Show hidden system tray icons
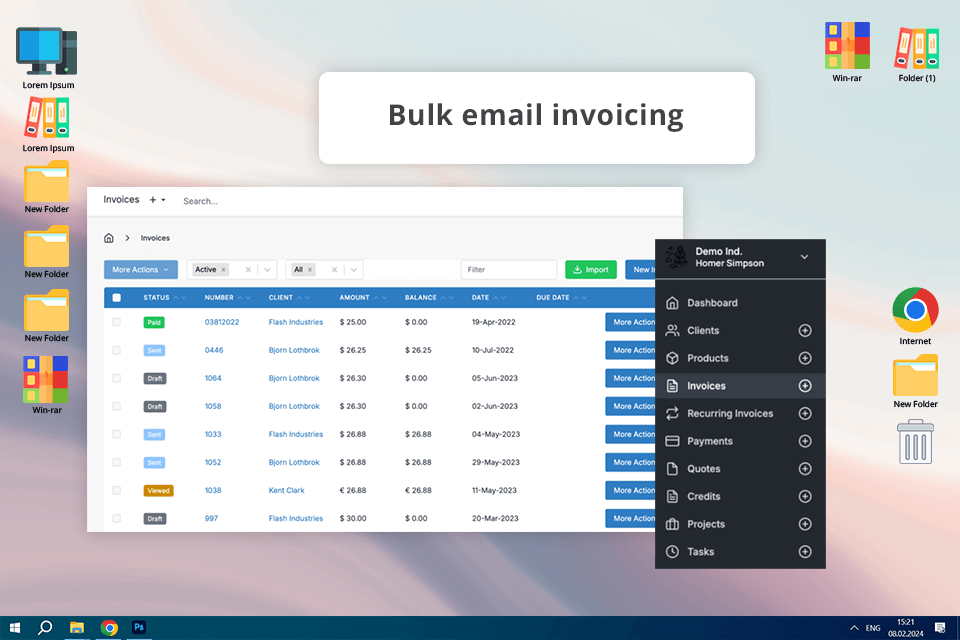 click(x=854, y=628)
